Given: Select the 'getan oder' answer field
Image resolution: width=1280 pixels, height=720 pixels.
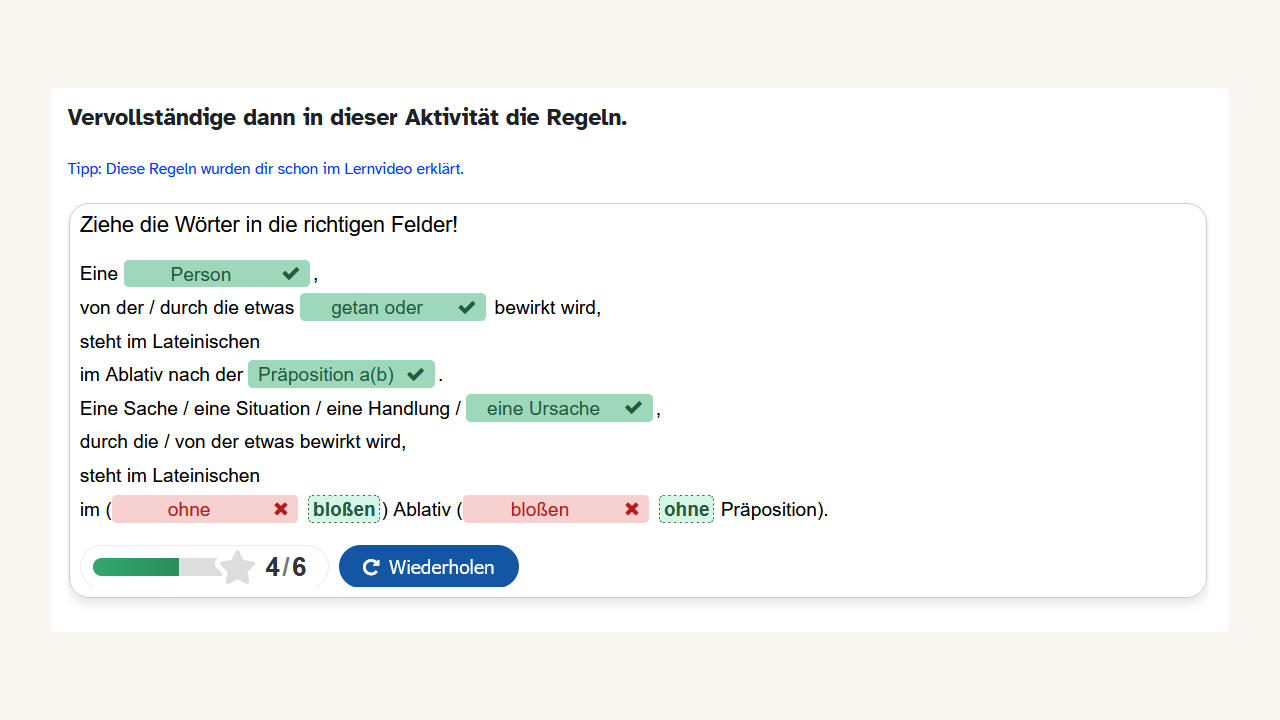Looking at the screenshot, I should click(x=377, y=308).
